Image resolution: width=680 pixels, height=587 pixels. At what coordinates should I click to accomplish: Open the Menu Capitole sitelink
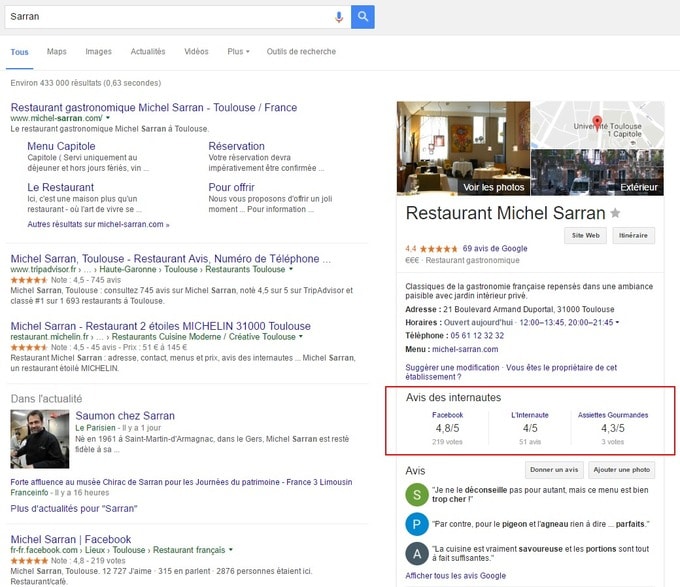(x=61, y=146)
